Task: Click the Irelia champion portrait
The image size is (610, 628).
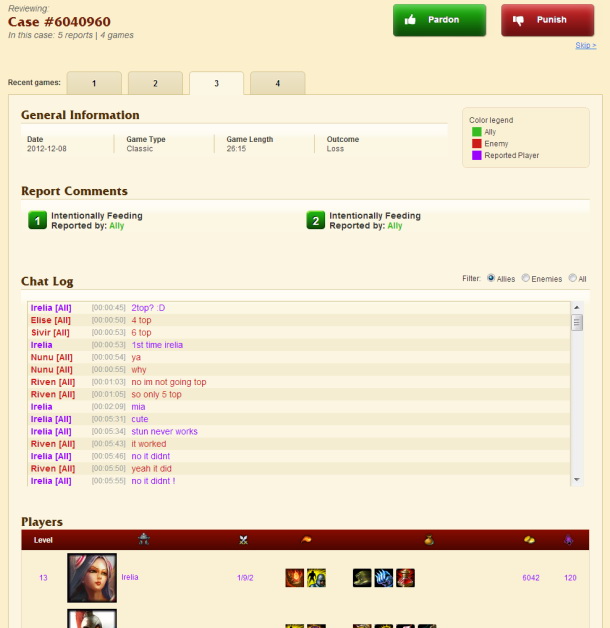Action: point(92,578)
